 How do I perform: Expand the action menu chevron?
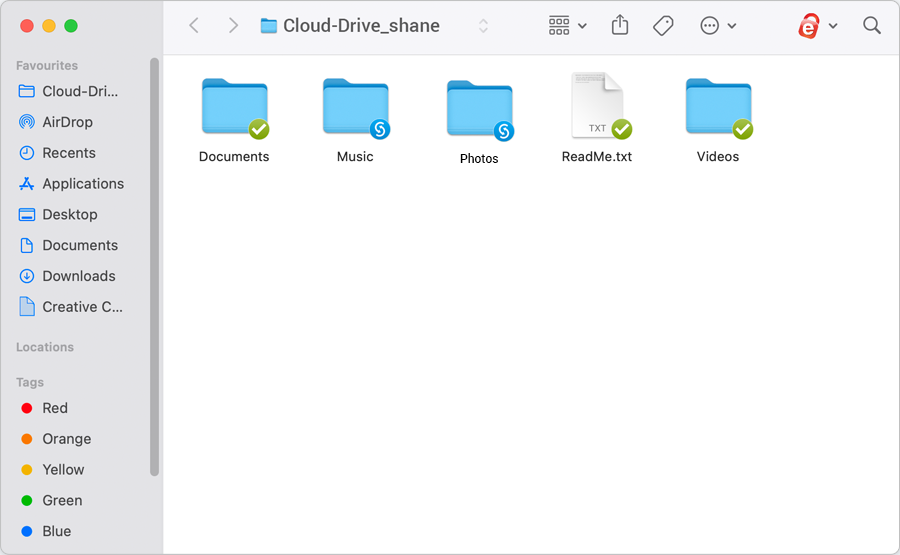pos(732,26)
